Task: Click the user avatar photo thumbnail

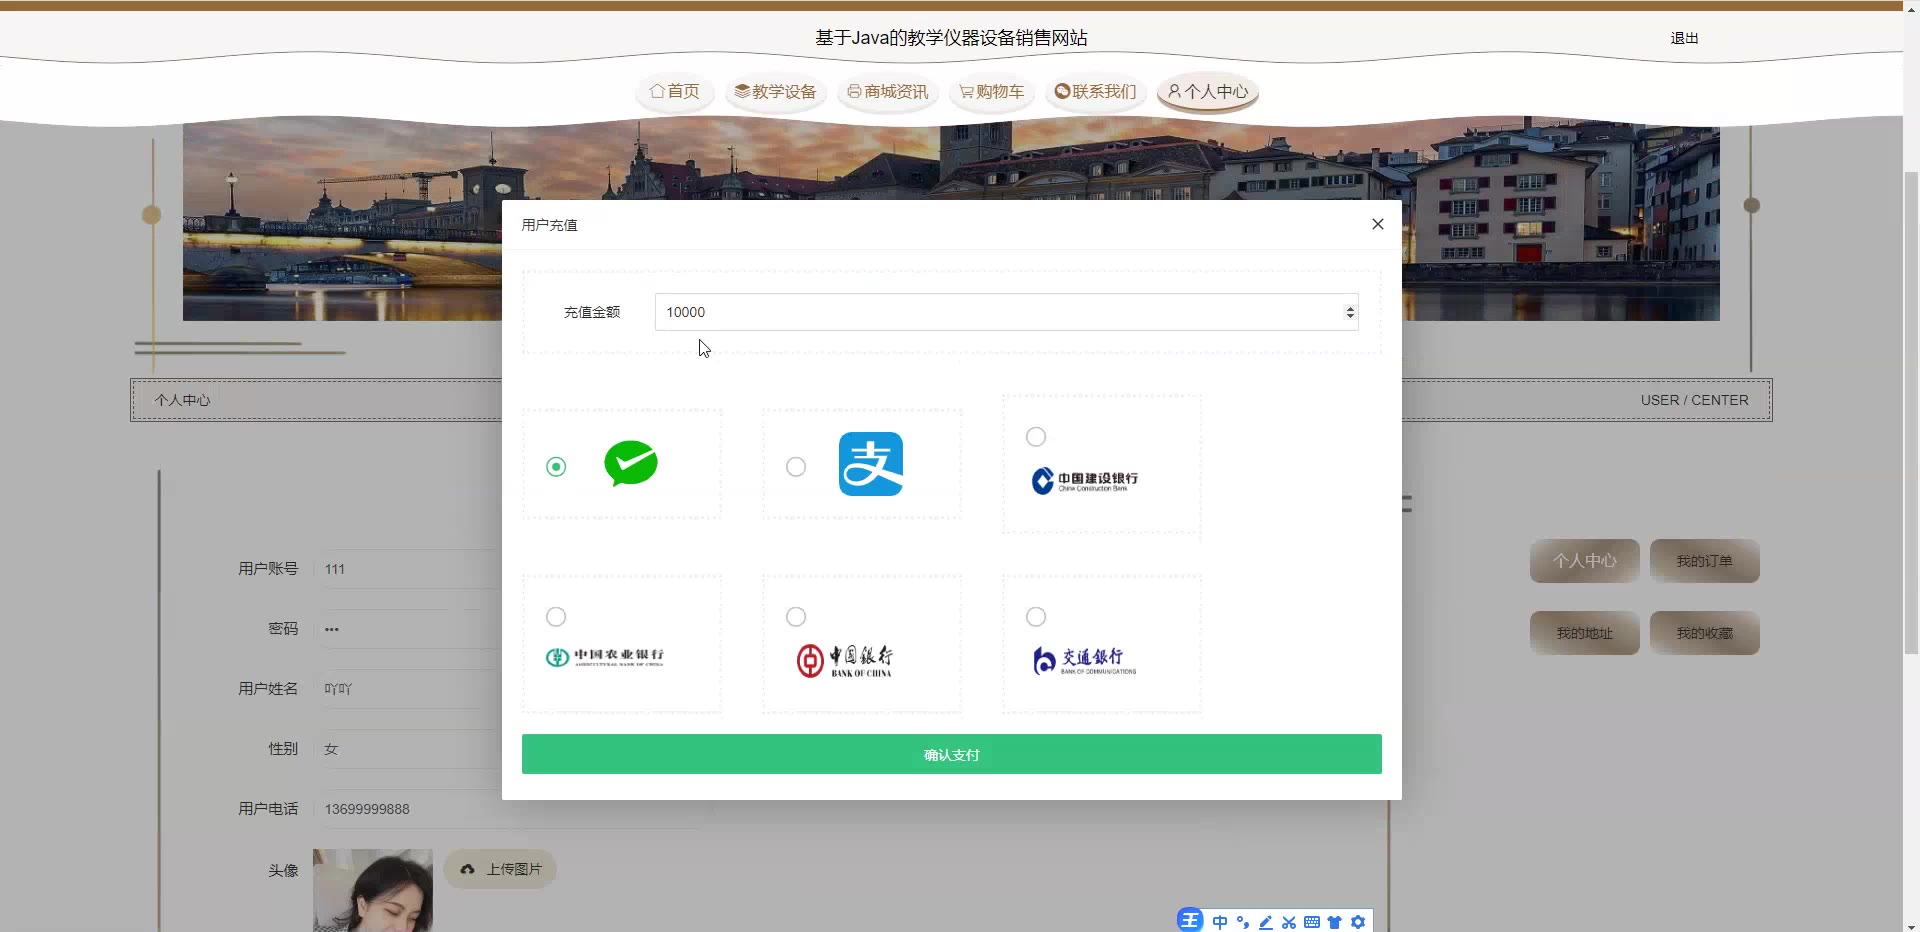Action: 373,890
